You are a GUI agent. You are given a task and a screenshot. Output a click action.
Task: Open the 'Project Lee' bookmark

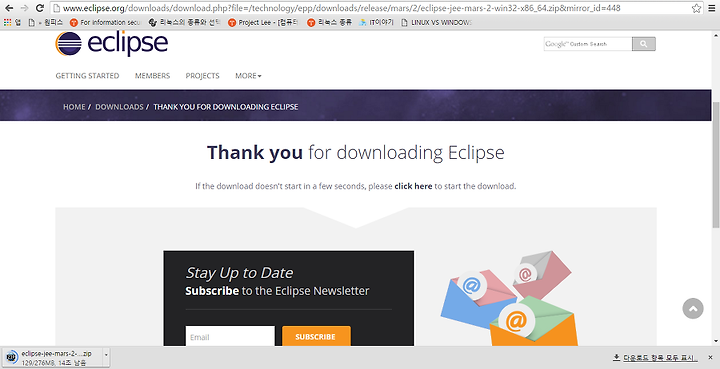pyautogui.click(x=264, y=22)
